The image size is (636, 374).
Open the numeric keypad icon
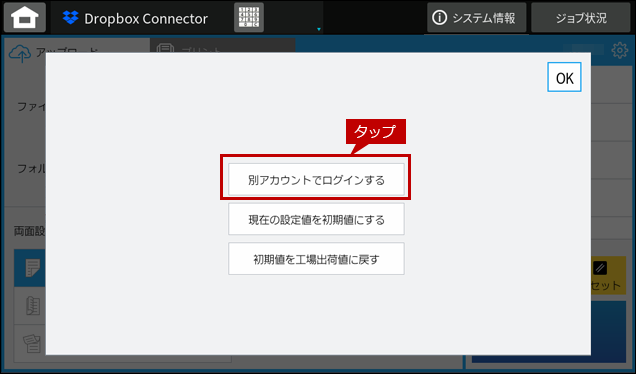[x=249, y=17]
